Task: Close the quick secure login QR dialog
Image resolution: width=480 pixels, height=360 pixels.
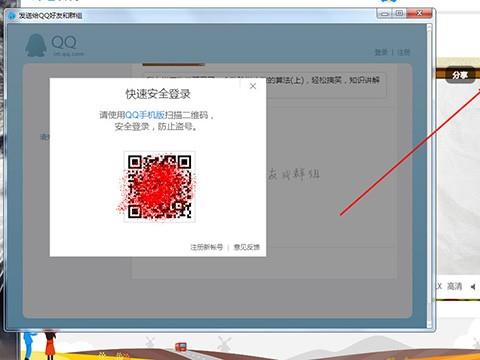Action: click(253, 86)
